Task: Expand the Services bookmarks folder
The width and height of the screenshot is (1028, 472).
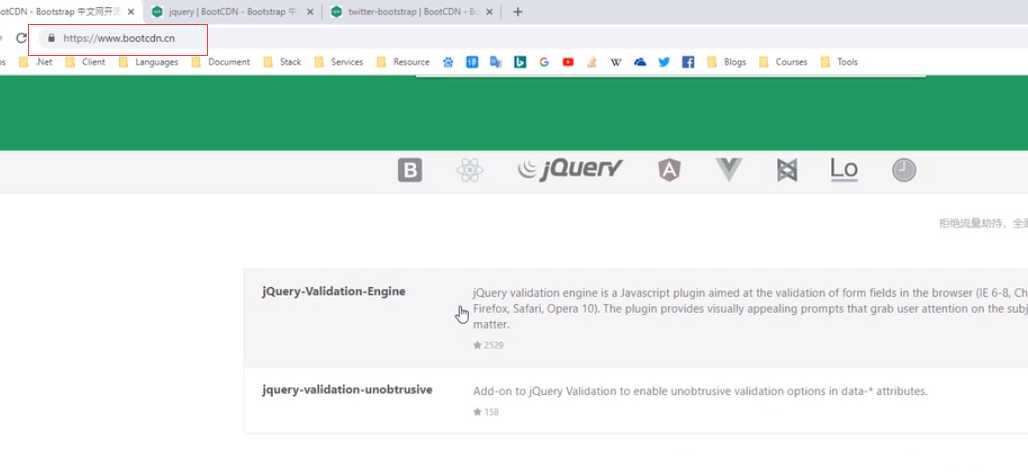Action: 339,62
